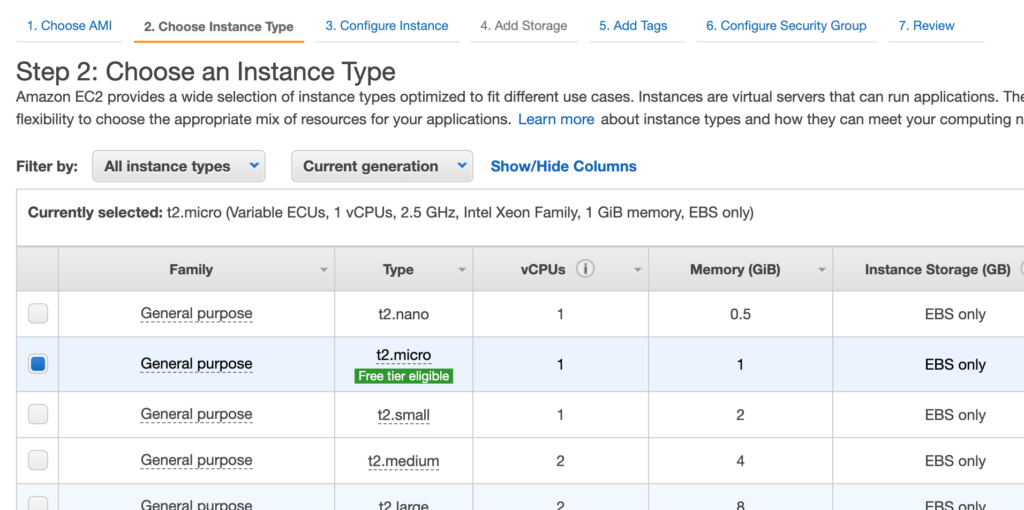
Task: Go to the 7. Review step
Action: (926, 25)
